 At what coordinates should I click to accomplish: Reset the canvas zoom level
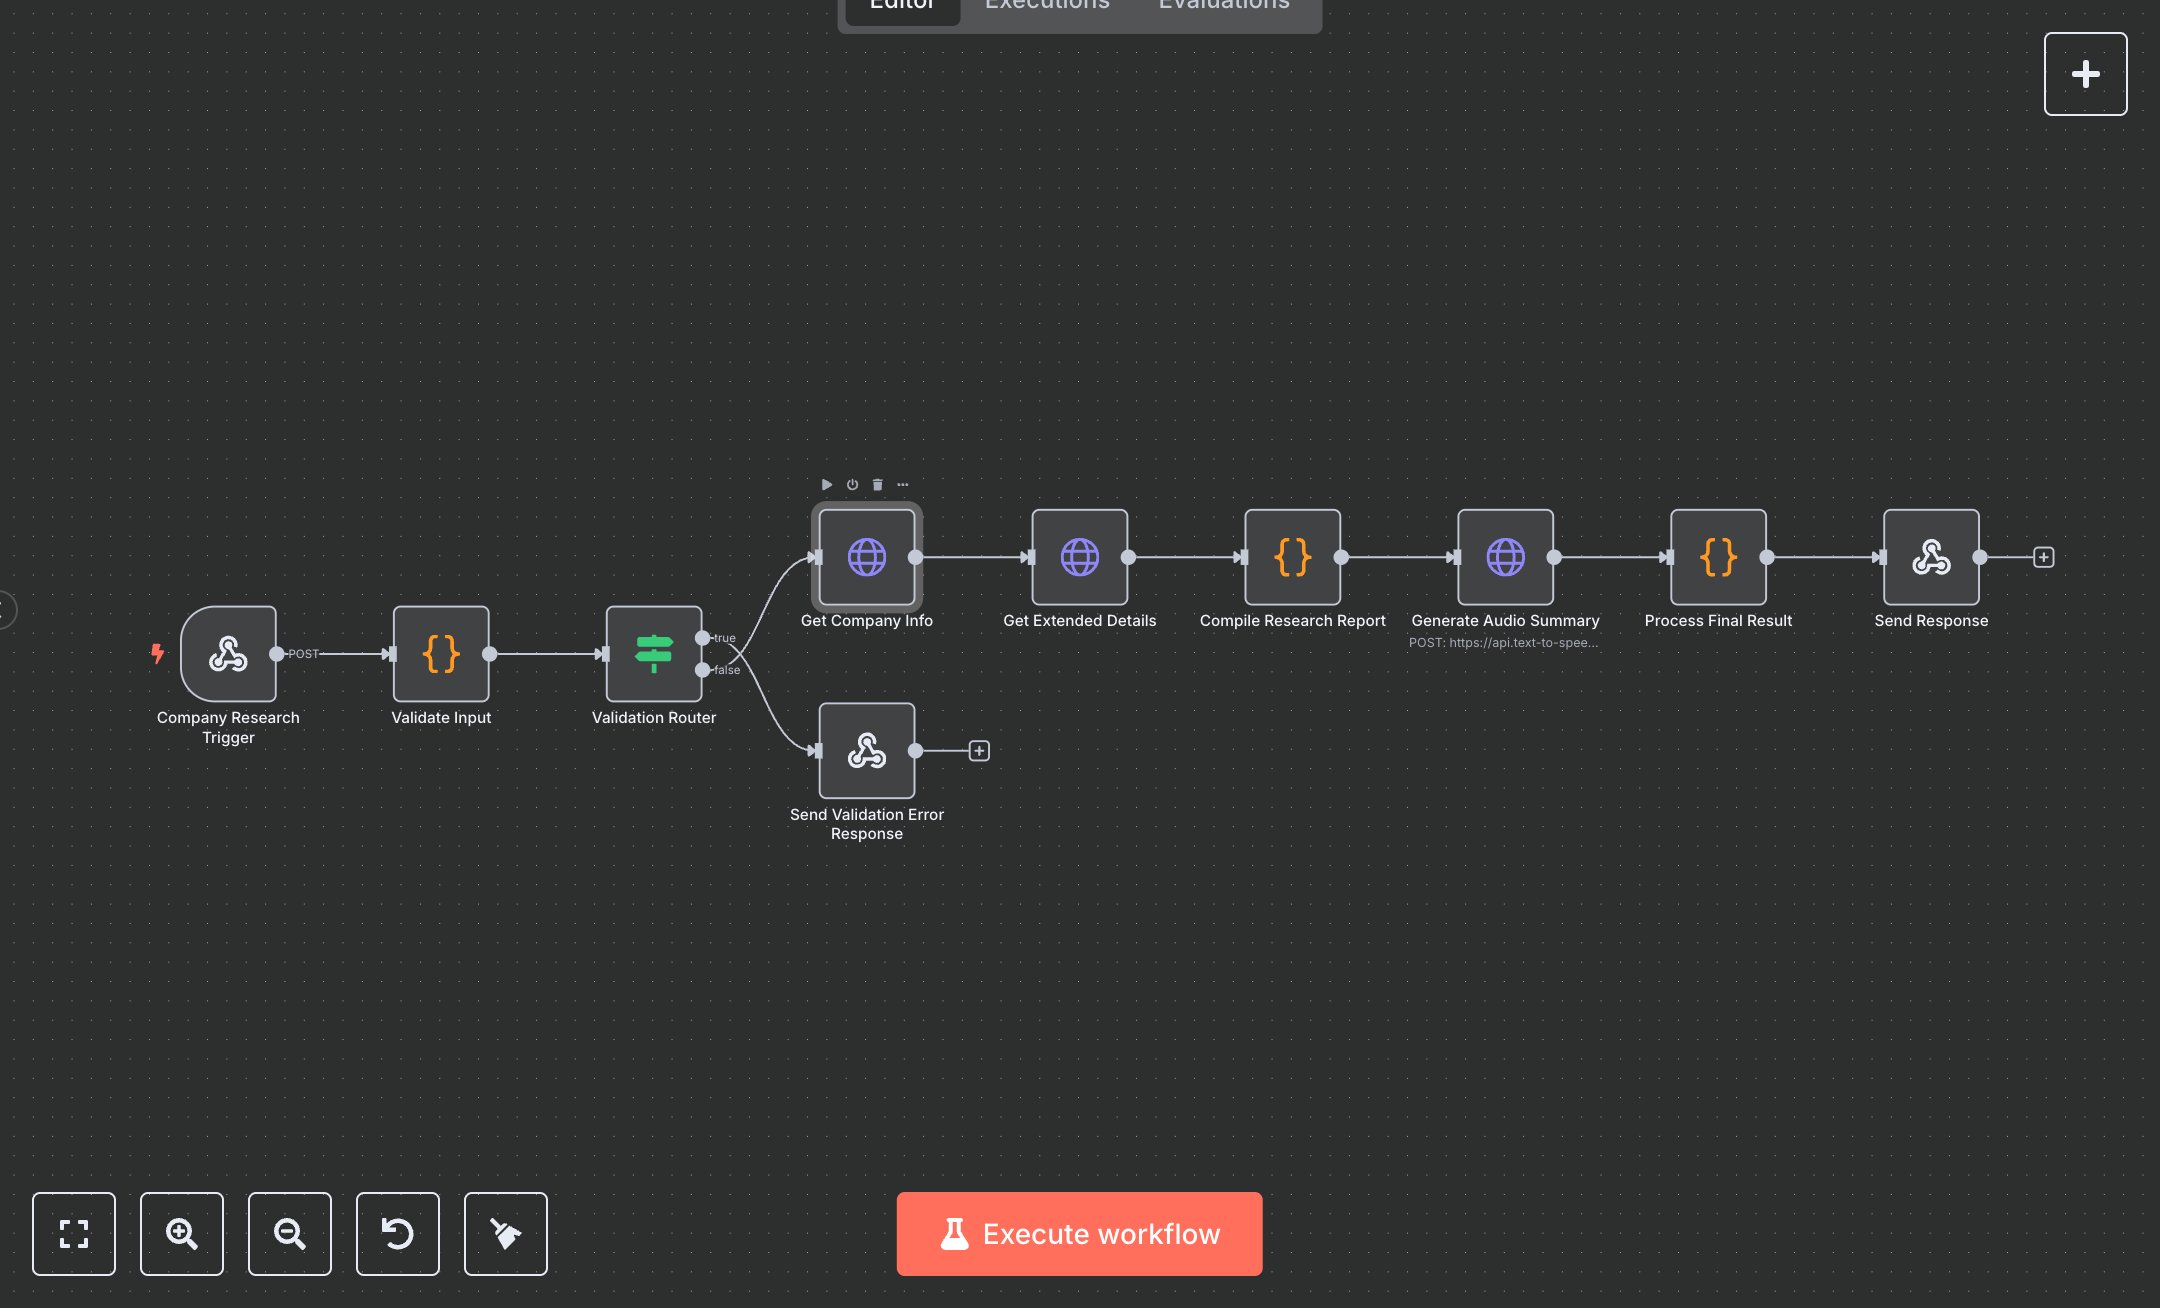click(x=398, y=1234)
